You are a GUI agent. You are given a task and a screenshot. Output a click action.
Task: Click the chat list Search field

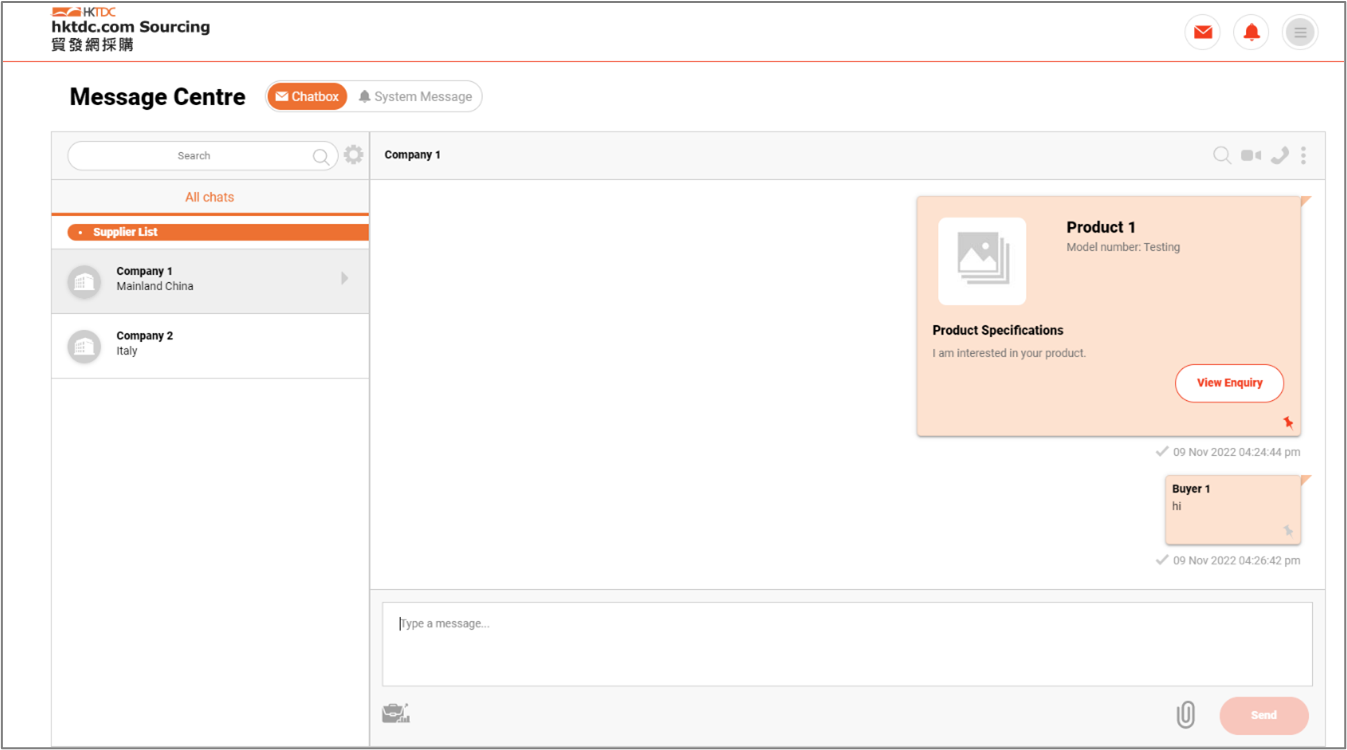click(x=202, y=156)
